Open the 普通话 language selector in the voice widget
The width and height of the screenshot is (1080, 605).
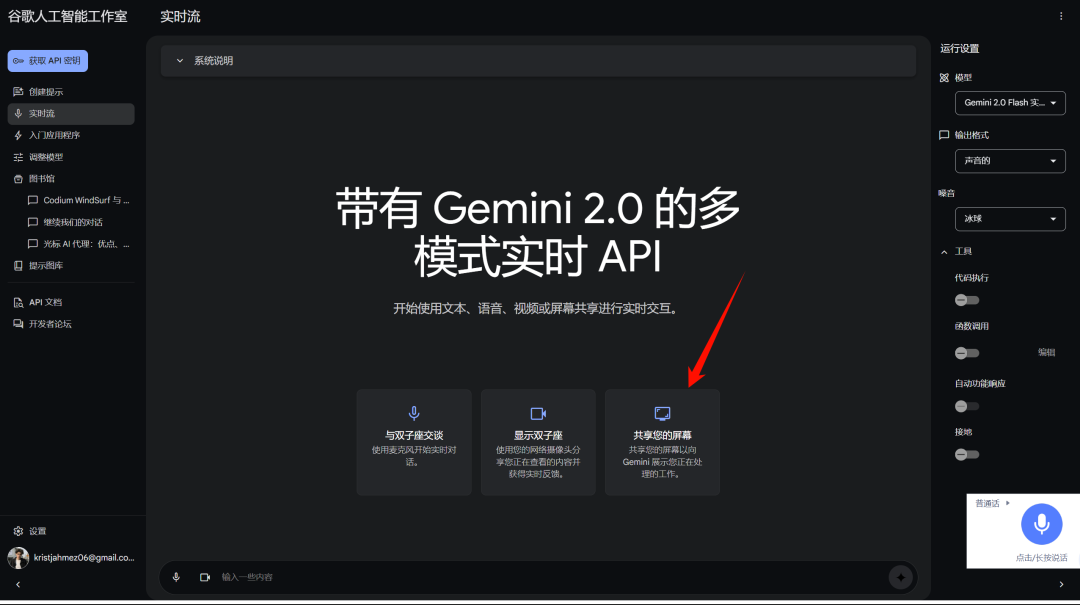pyautogui.click(x=993, y=504)
